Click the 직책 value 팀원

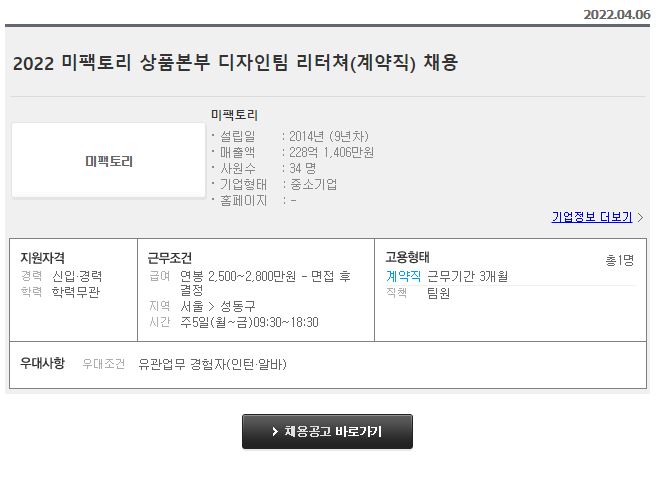click(x=438, y=293)
